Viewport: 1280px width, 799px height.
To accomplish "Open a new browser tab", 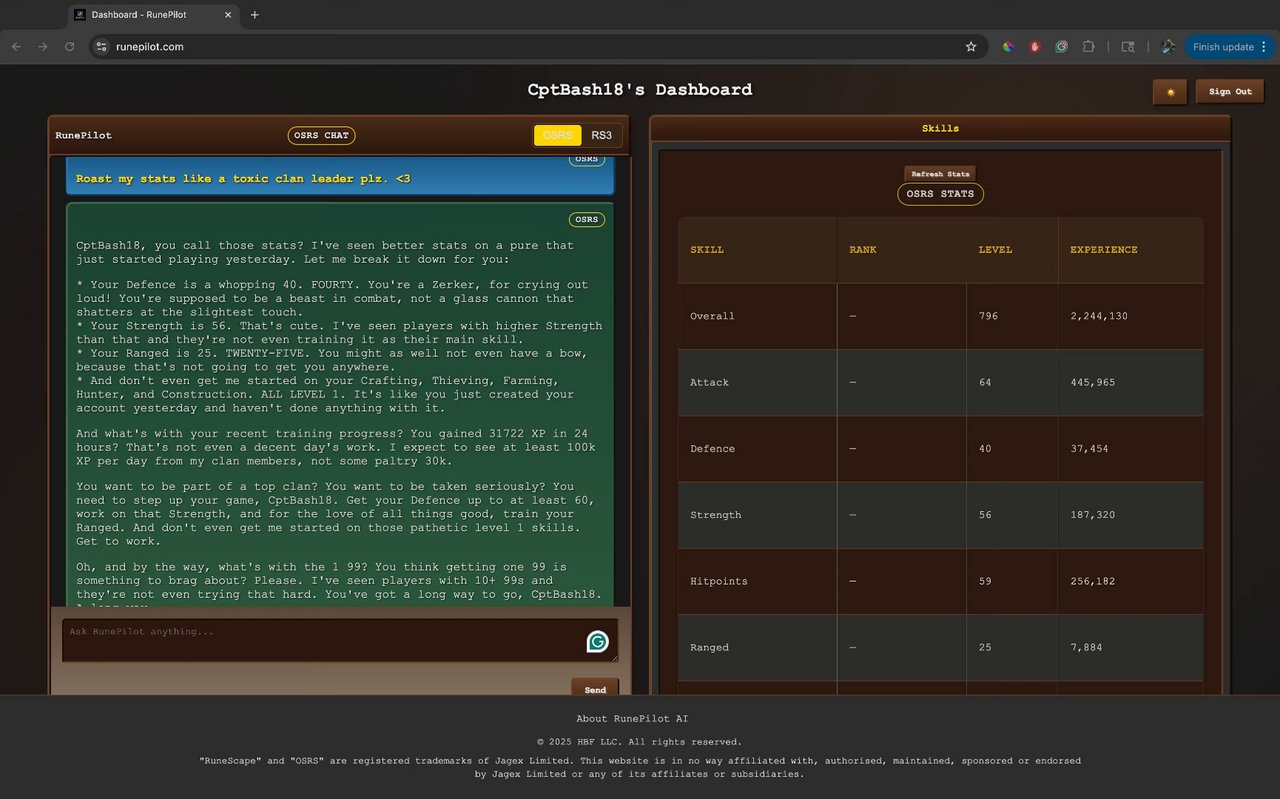I will coord(254,15).
